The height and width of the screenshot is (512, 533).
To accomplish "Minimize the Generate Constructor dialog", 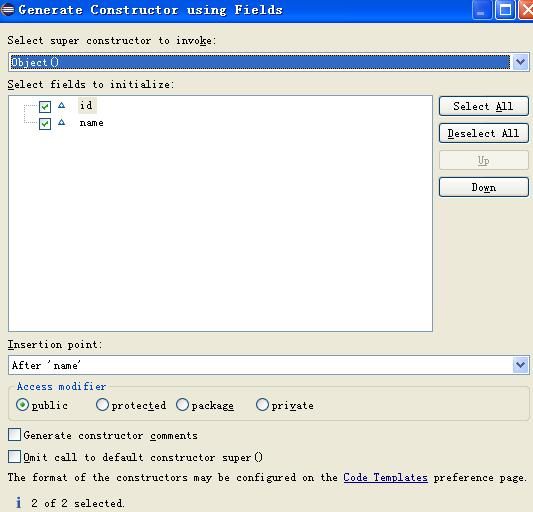I will (x=482, y=10).
